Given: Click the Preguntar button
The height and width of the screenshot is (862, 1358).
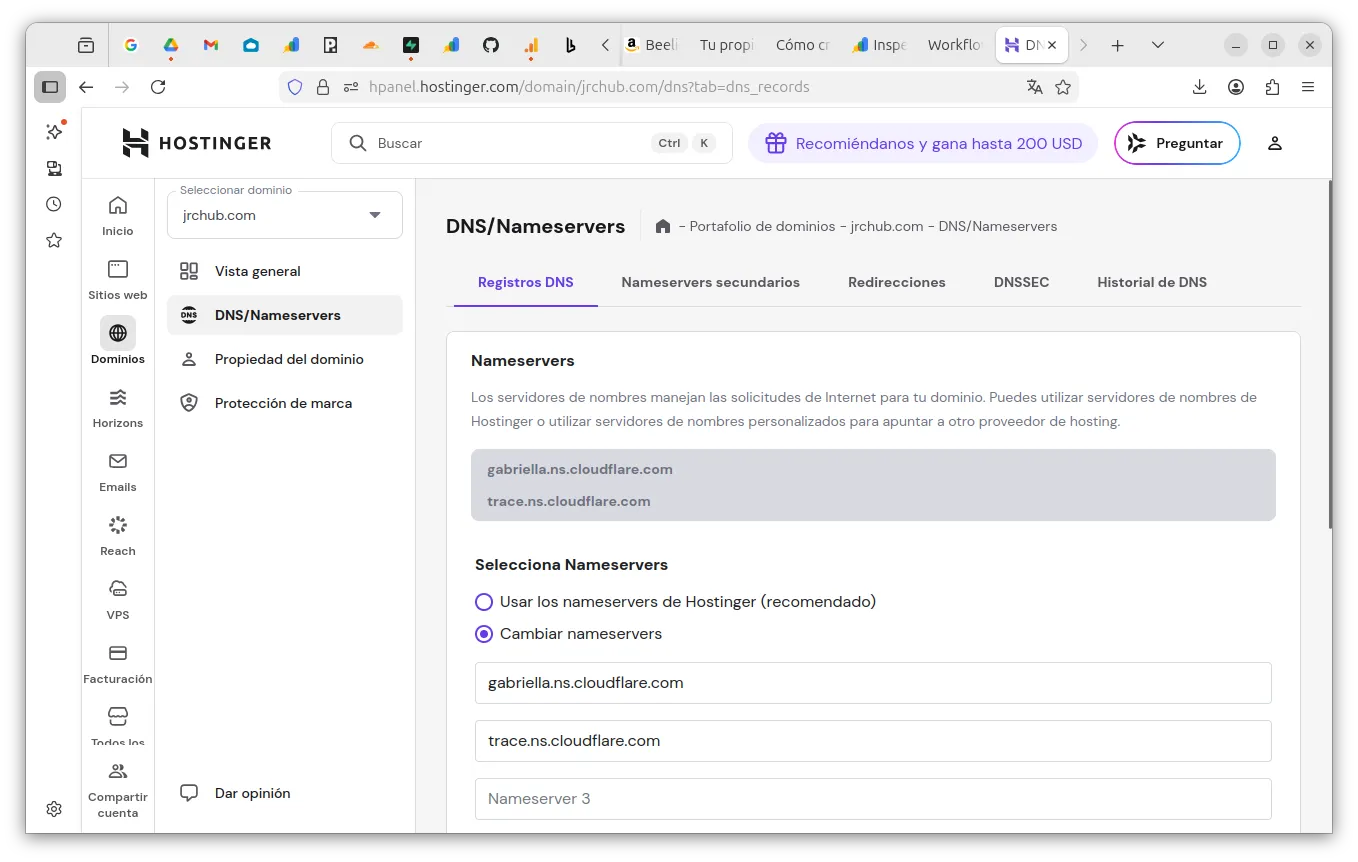Looking at the screenshot, I should pyautogui.click(x=1177, y=143).
